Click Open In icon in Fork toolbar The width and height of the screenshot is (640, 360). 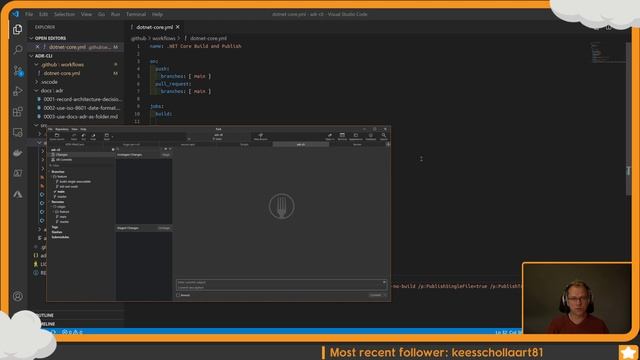tap(330, 136)
